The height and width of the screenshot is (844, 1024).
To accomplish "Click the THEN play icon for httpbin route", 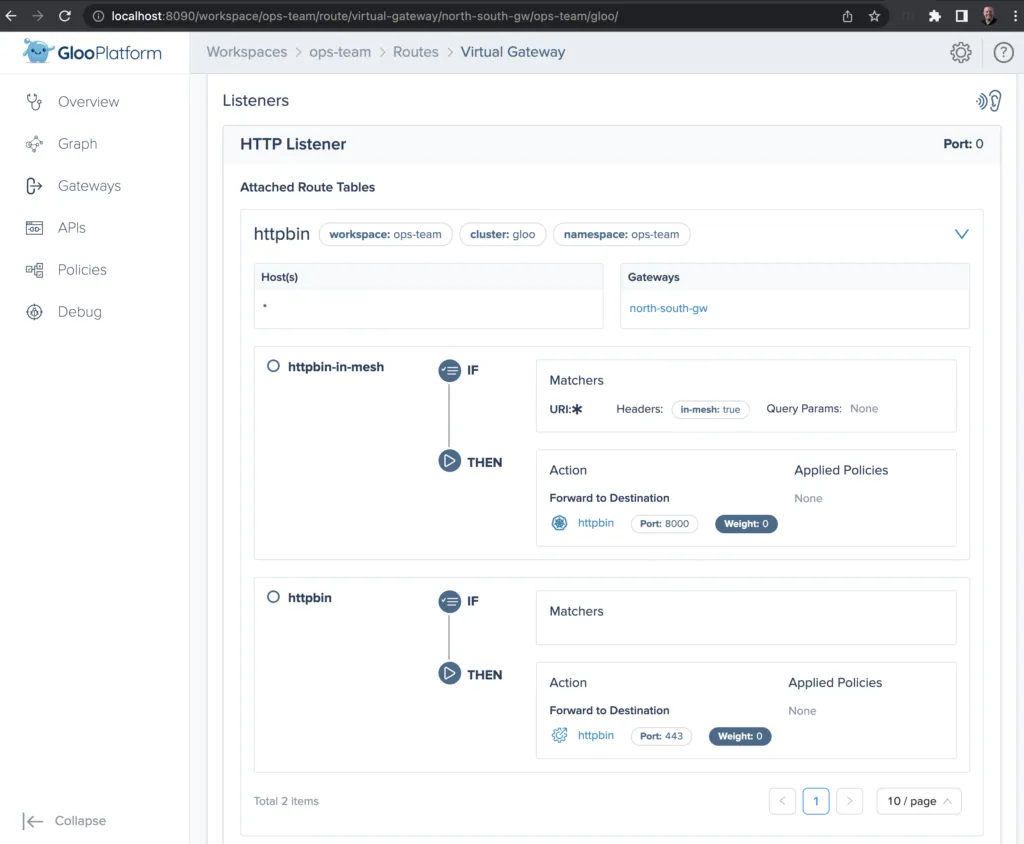I will tap(449, 674).
